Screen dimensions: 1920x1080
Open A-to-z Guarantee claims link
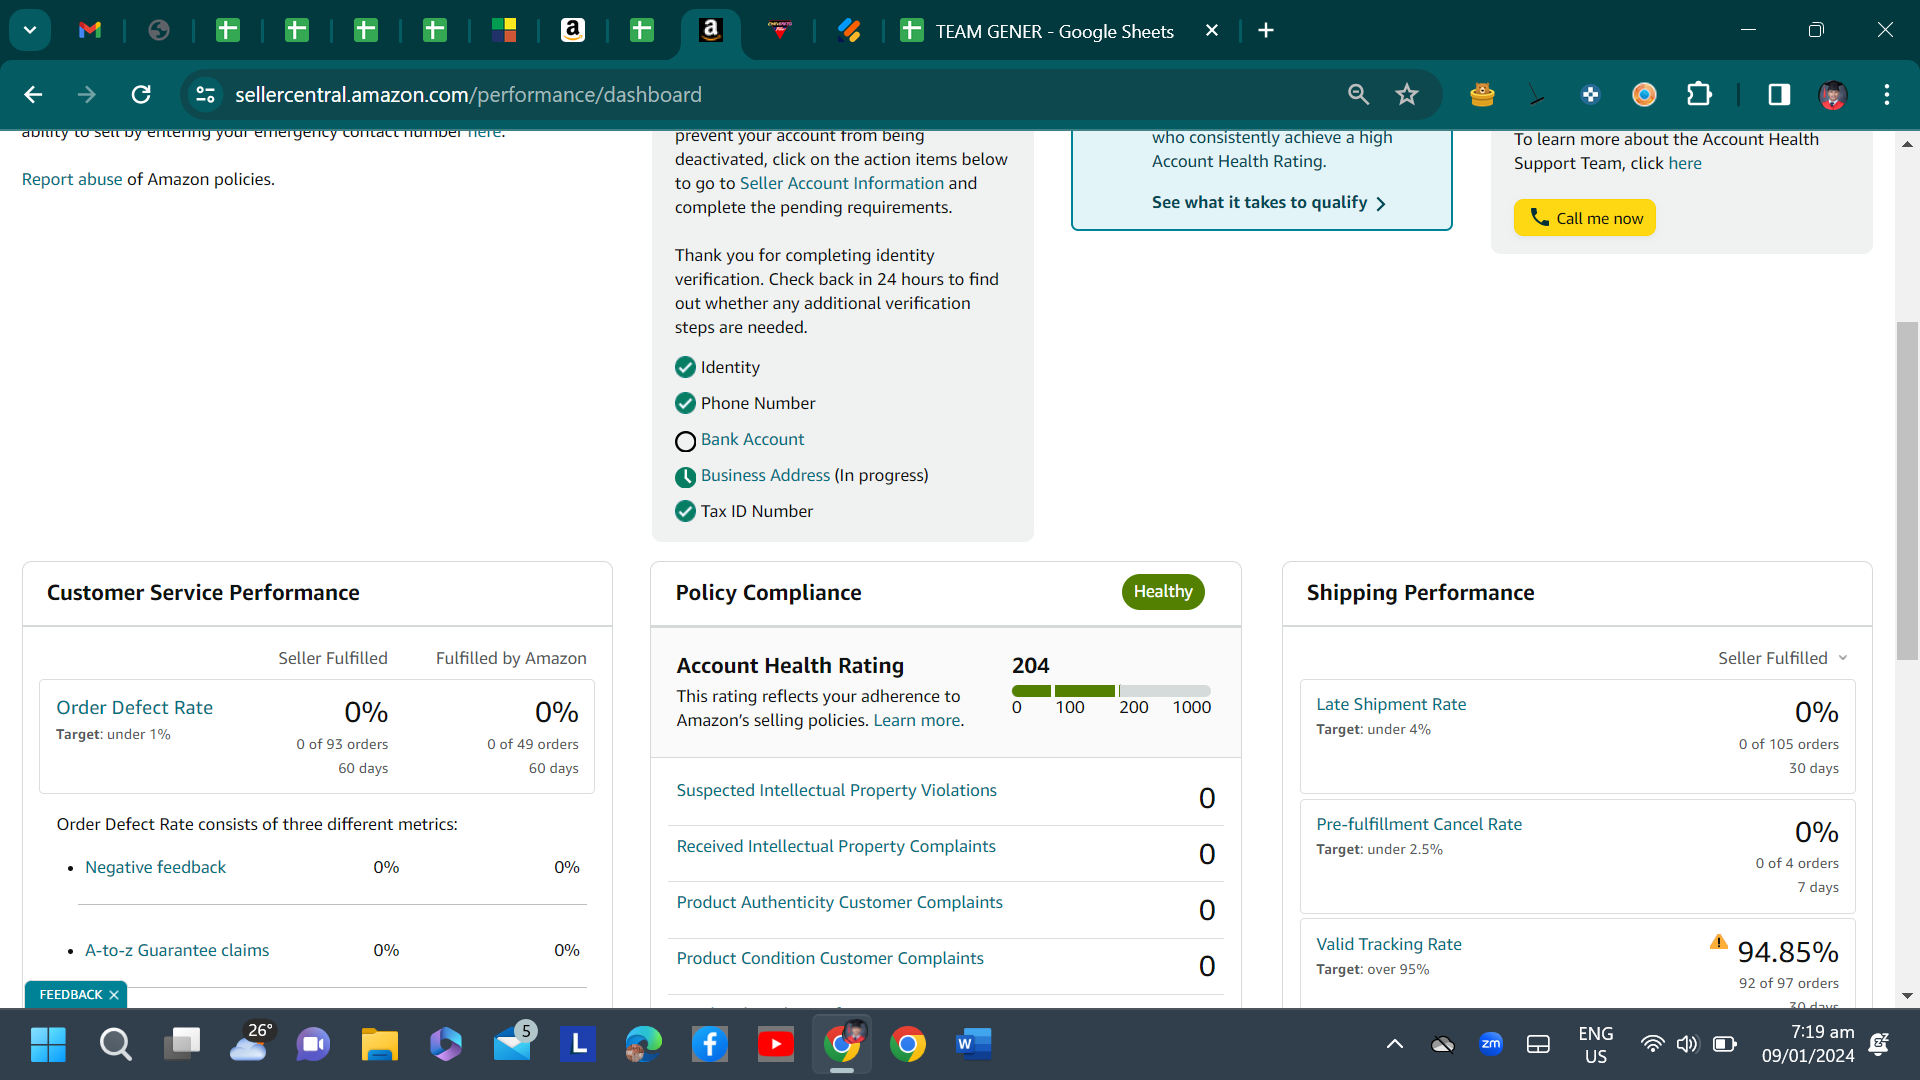pos(177,950)
